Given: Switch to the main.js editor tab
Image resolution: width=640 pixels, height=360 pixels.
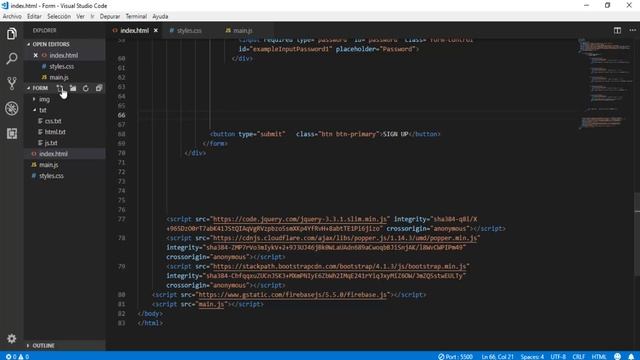Looking at the screenshot, I should [x=242, y=31].
